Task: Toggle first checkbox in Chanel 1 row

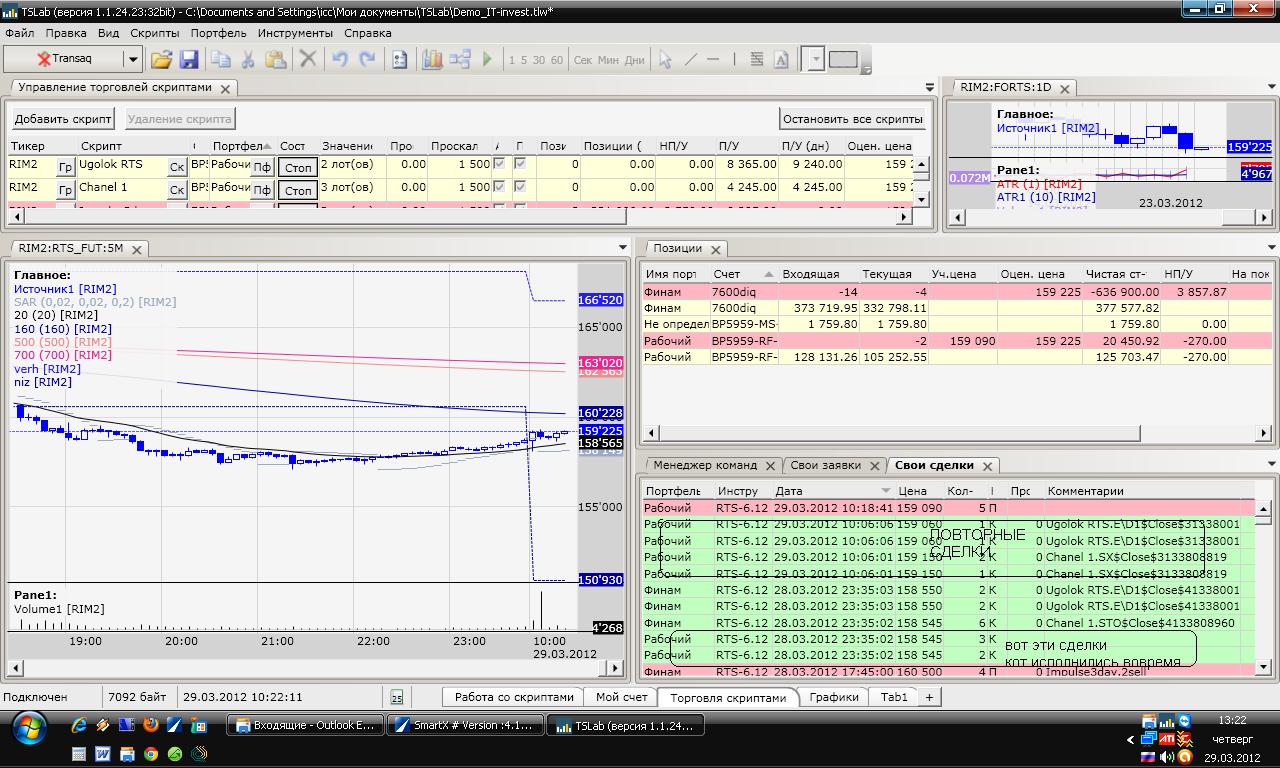Action: coord(499,187)
